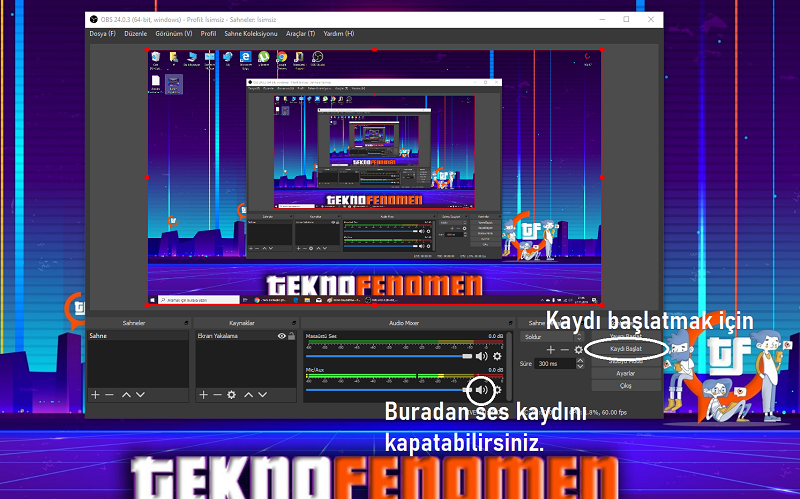This screenshot has width=800, height=499.
Task: Click the Audio Mixer panel title
Action: 404,323
